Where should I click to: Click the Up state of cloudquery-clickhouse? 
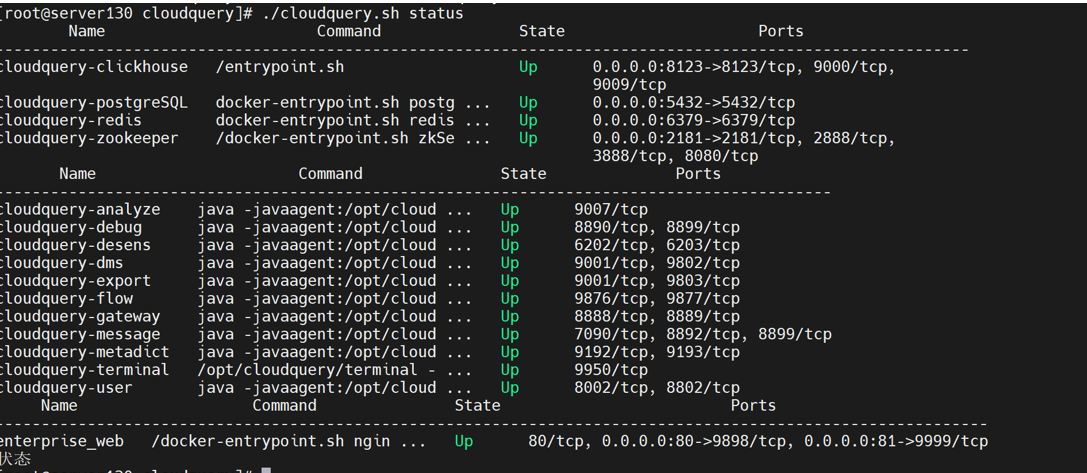pyautogui.click(x=528, y=67)
